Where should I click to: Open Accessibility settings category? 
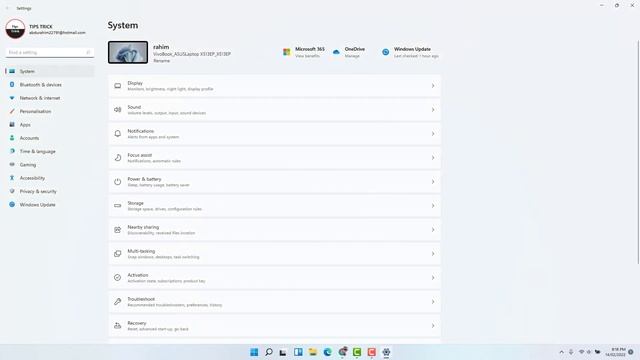[x=50, y=178]
